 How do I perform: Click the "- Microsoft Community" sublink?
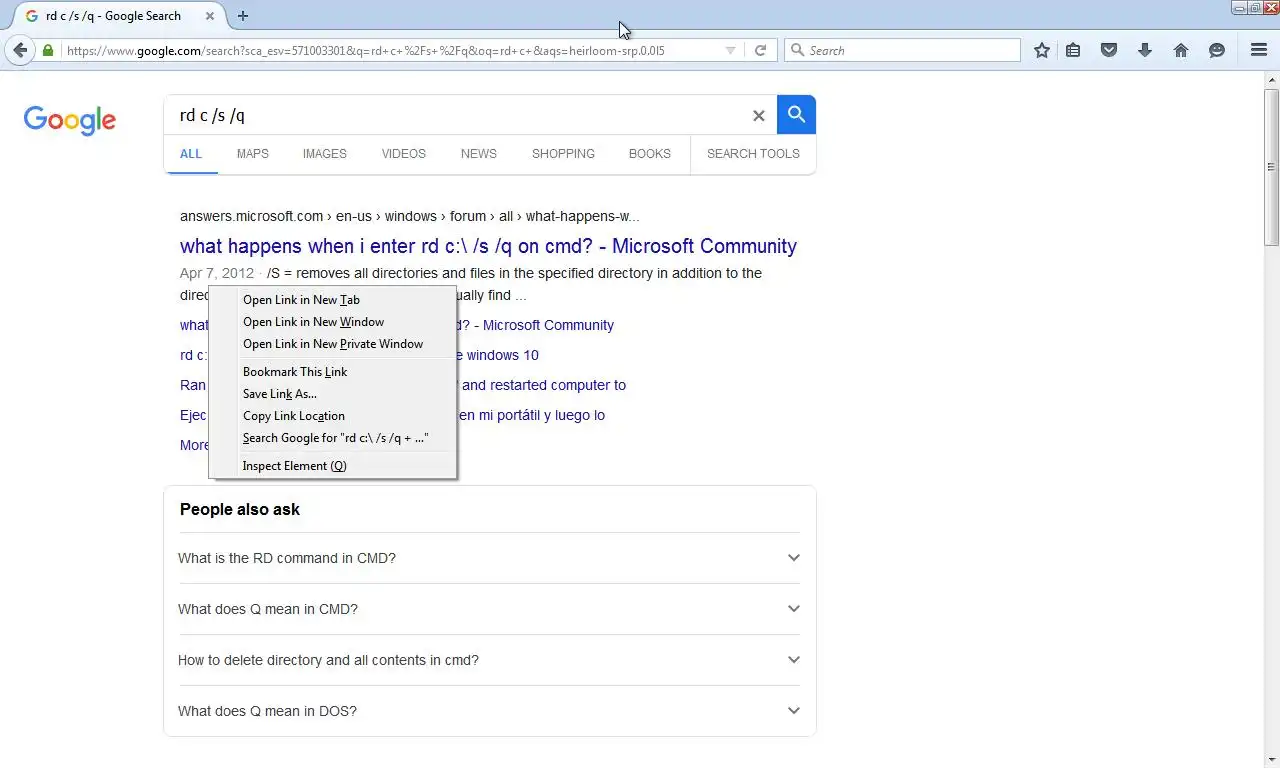536,325
